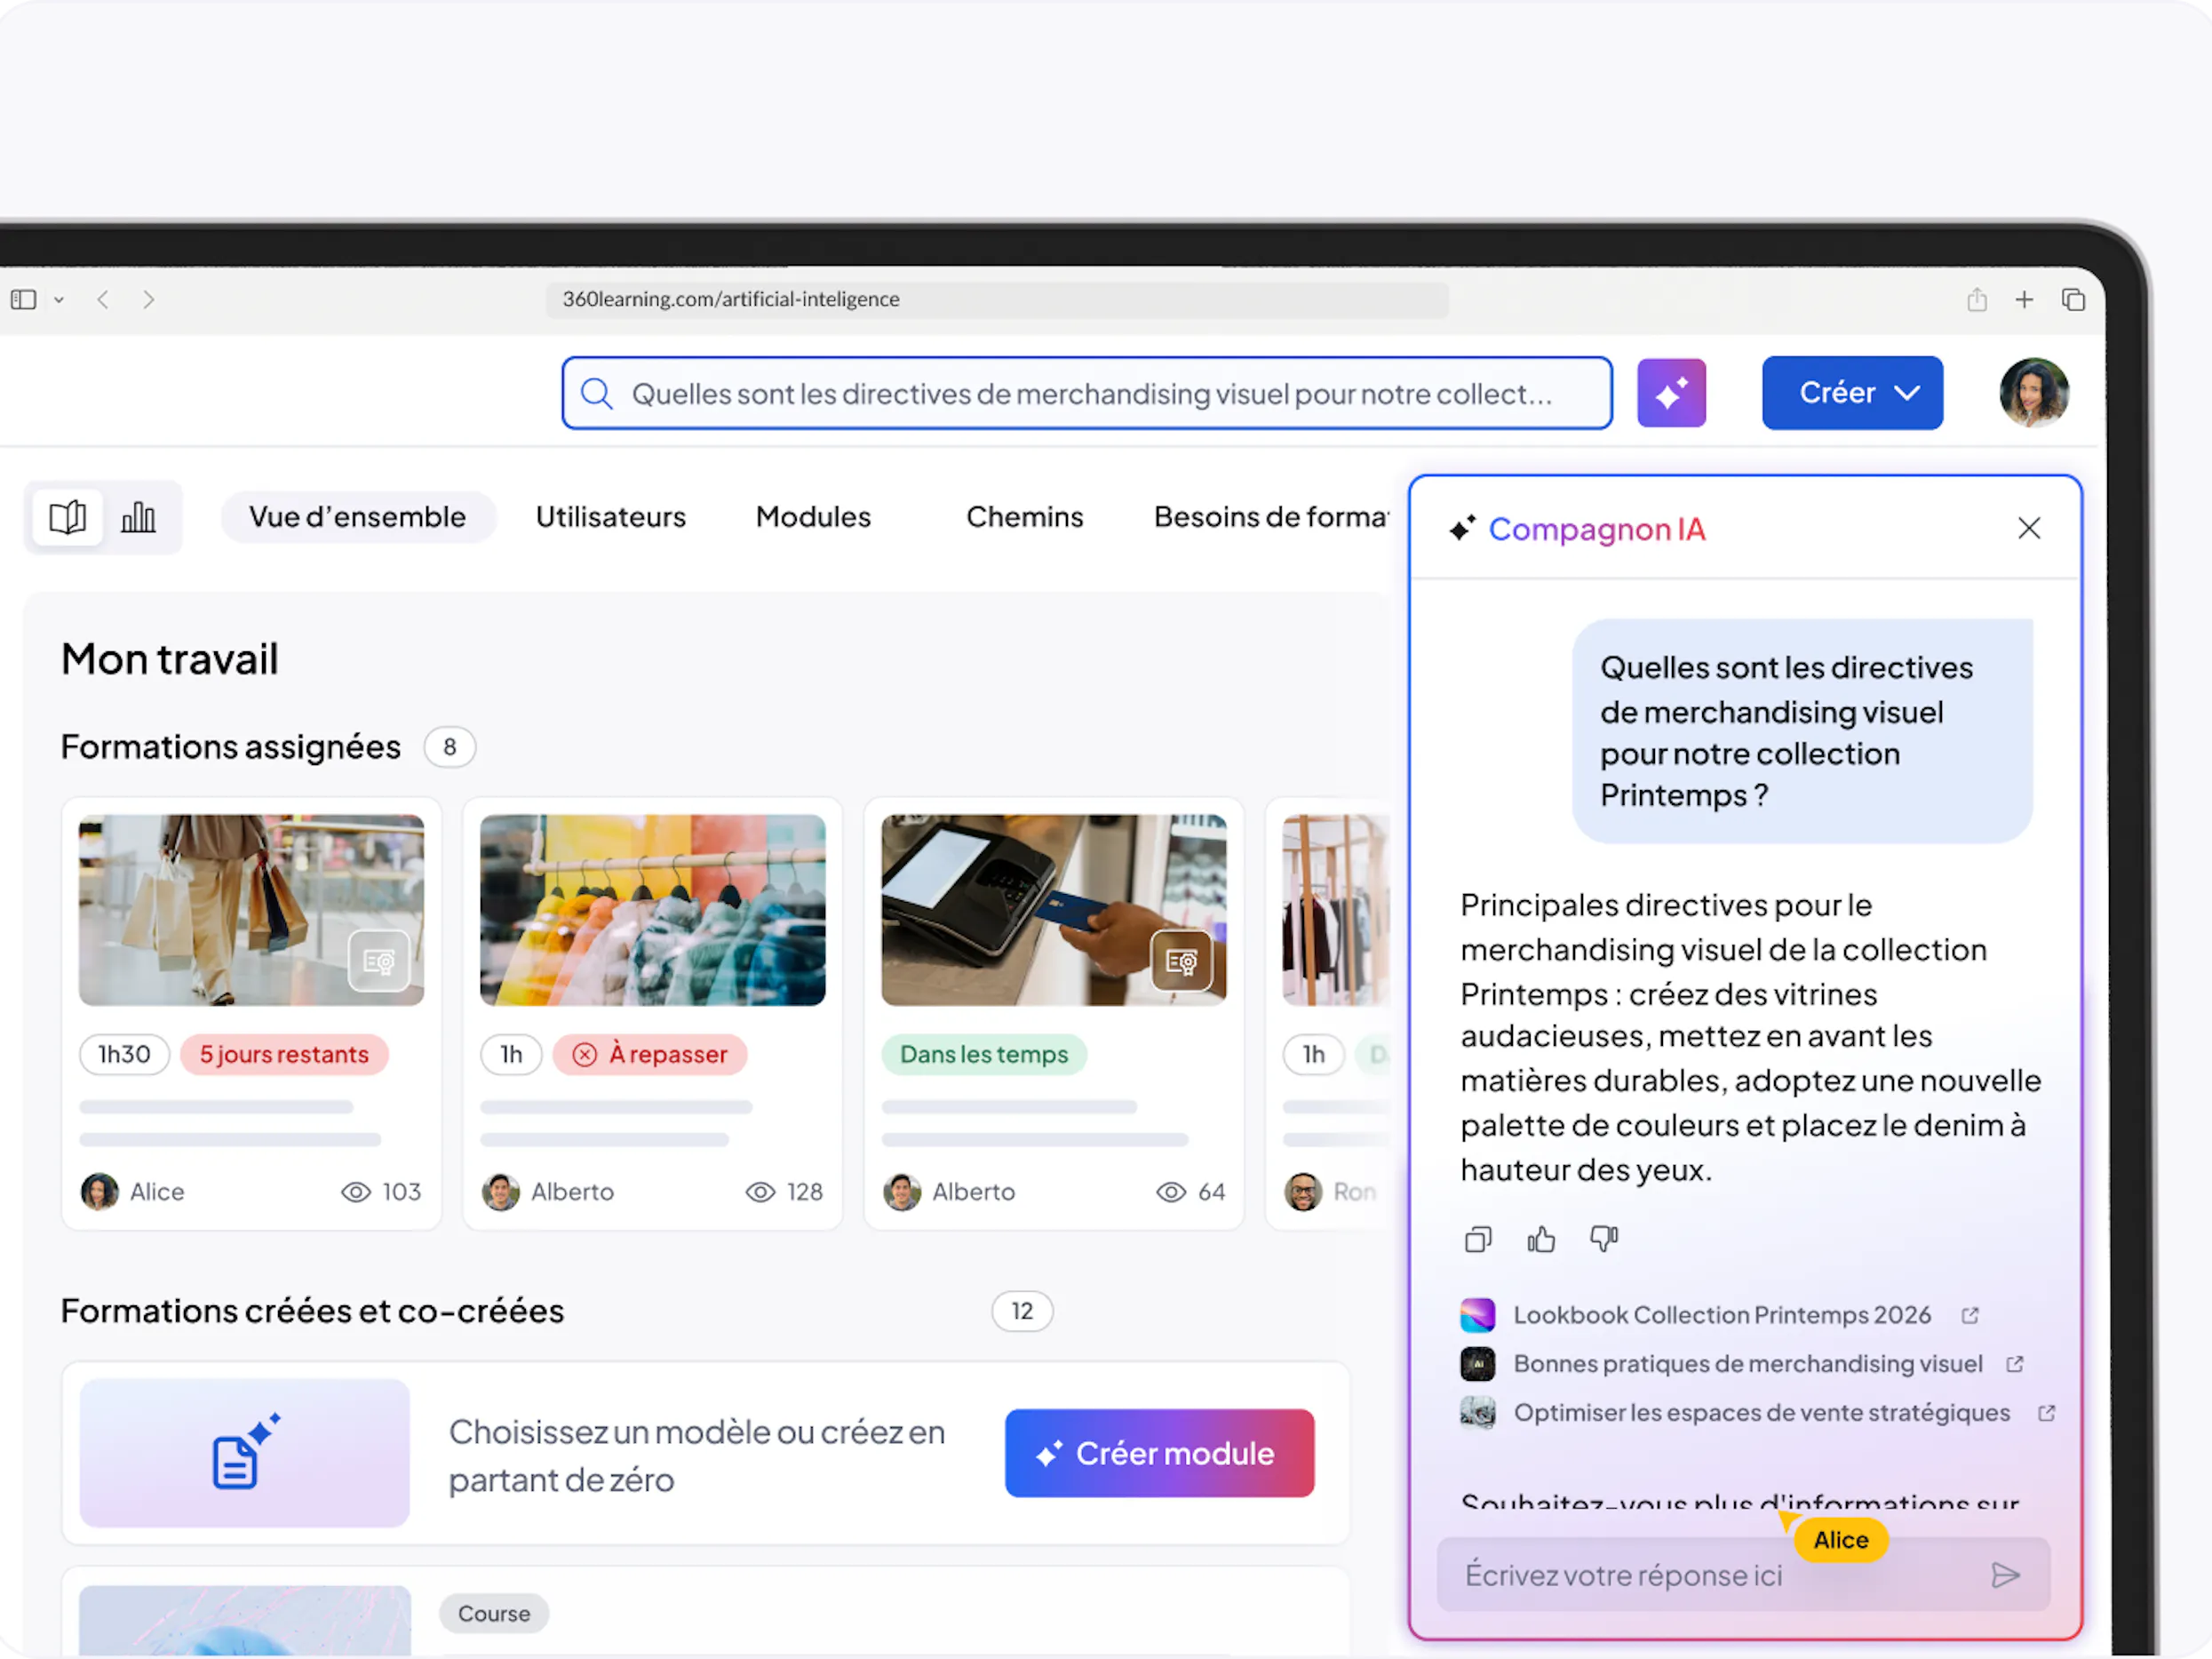Open the sidebar dropdown chevron
The height and width of the screenshot is (1659, 2212).
click(59, 300)
